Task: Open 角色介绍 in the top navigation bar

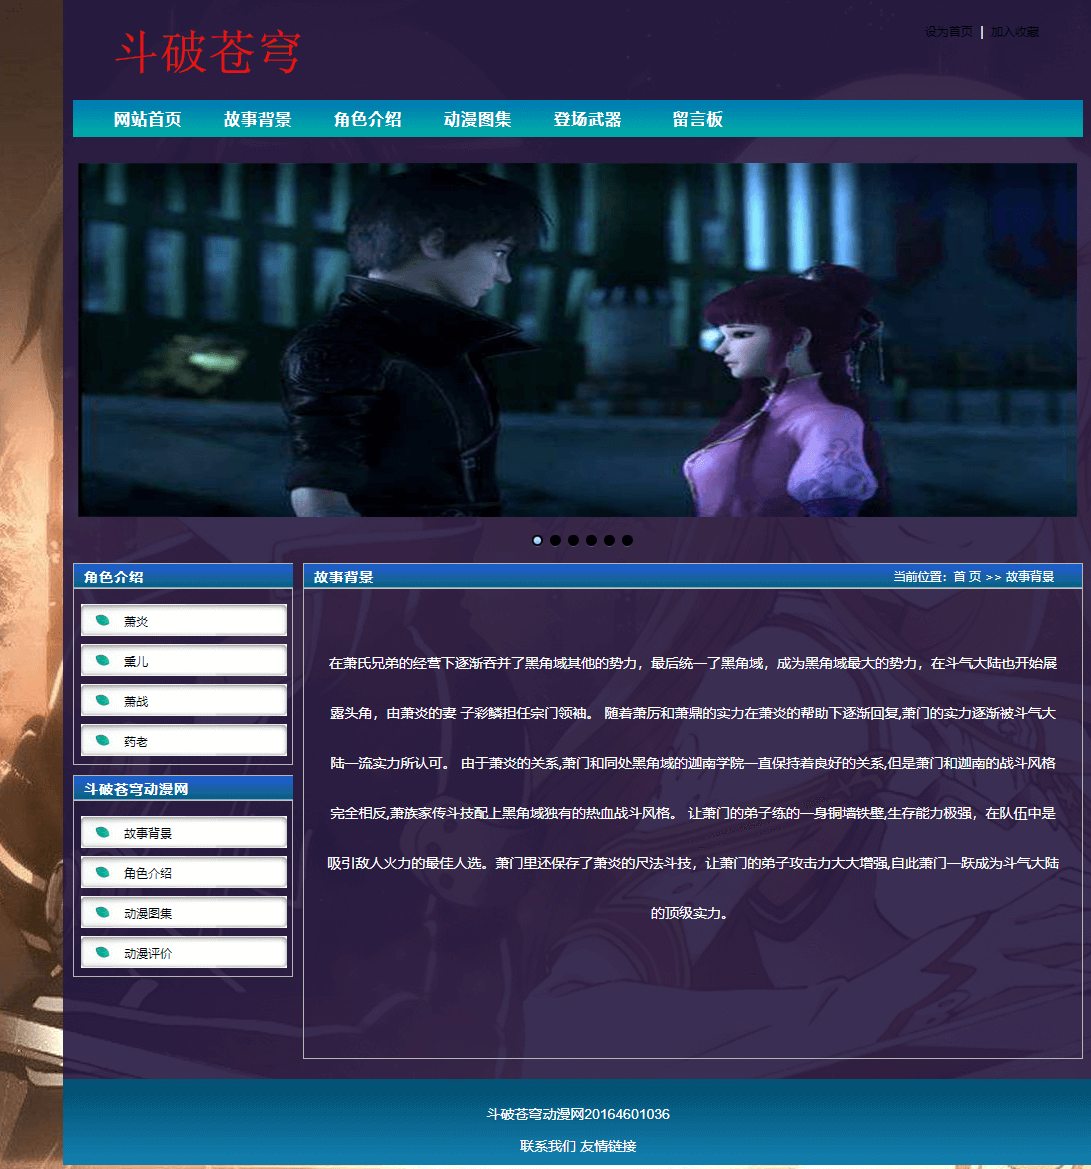Action: click(368, 119)
